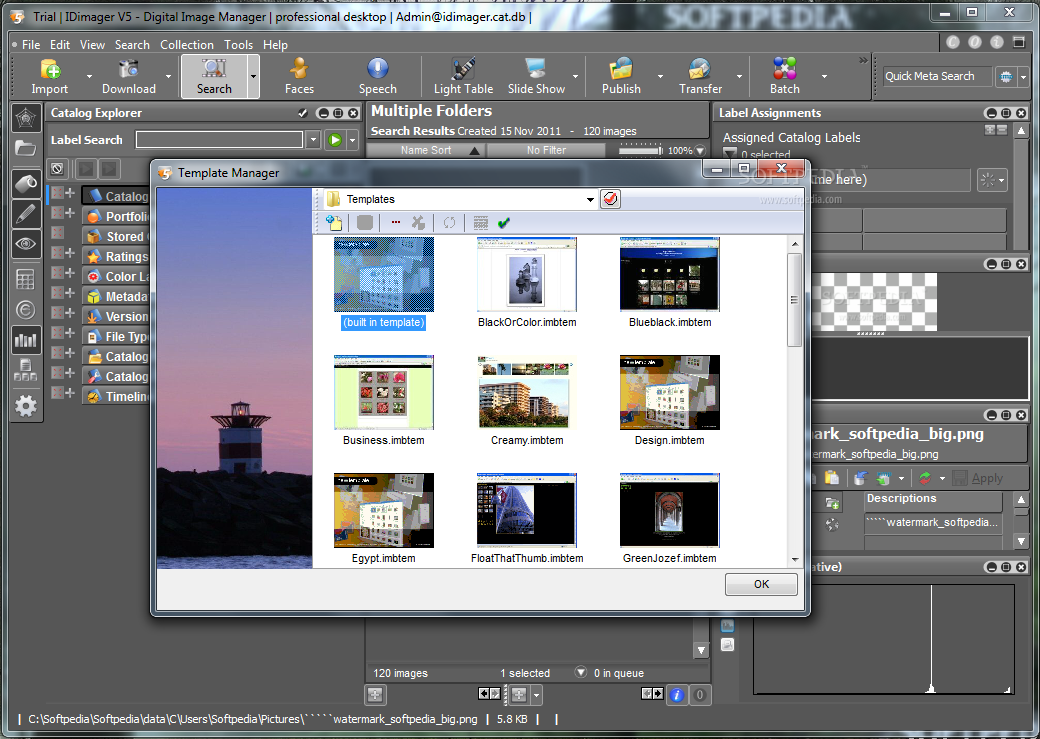Select the pencil icon in left sidebar
This screenshot has width=1040, height=739.
coord(25,214)
